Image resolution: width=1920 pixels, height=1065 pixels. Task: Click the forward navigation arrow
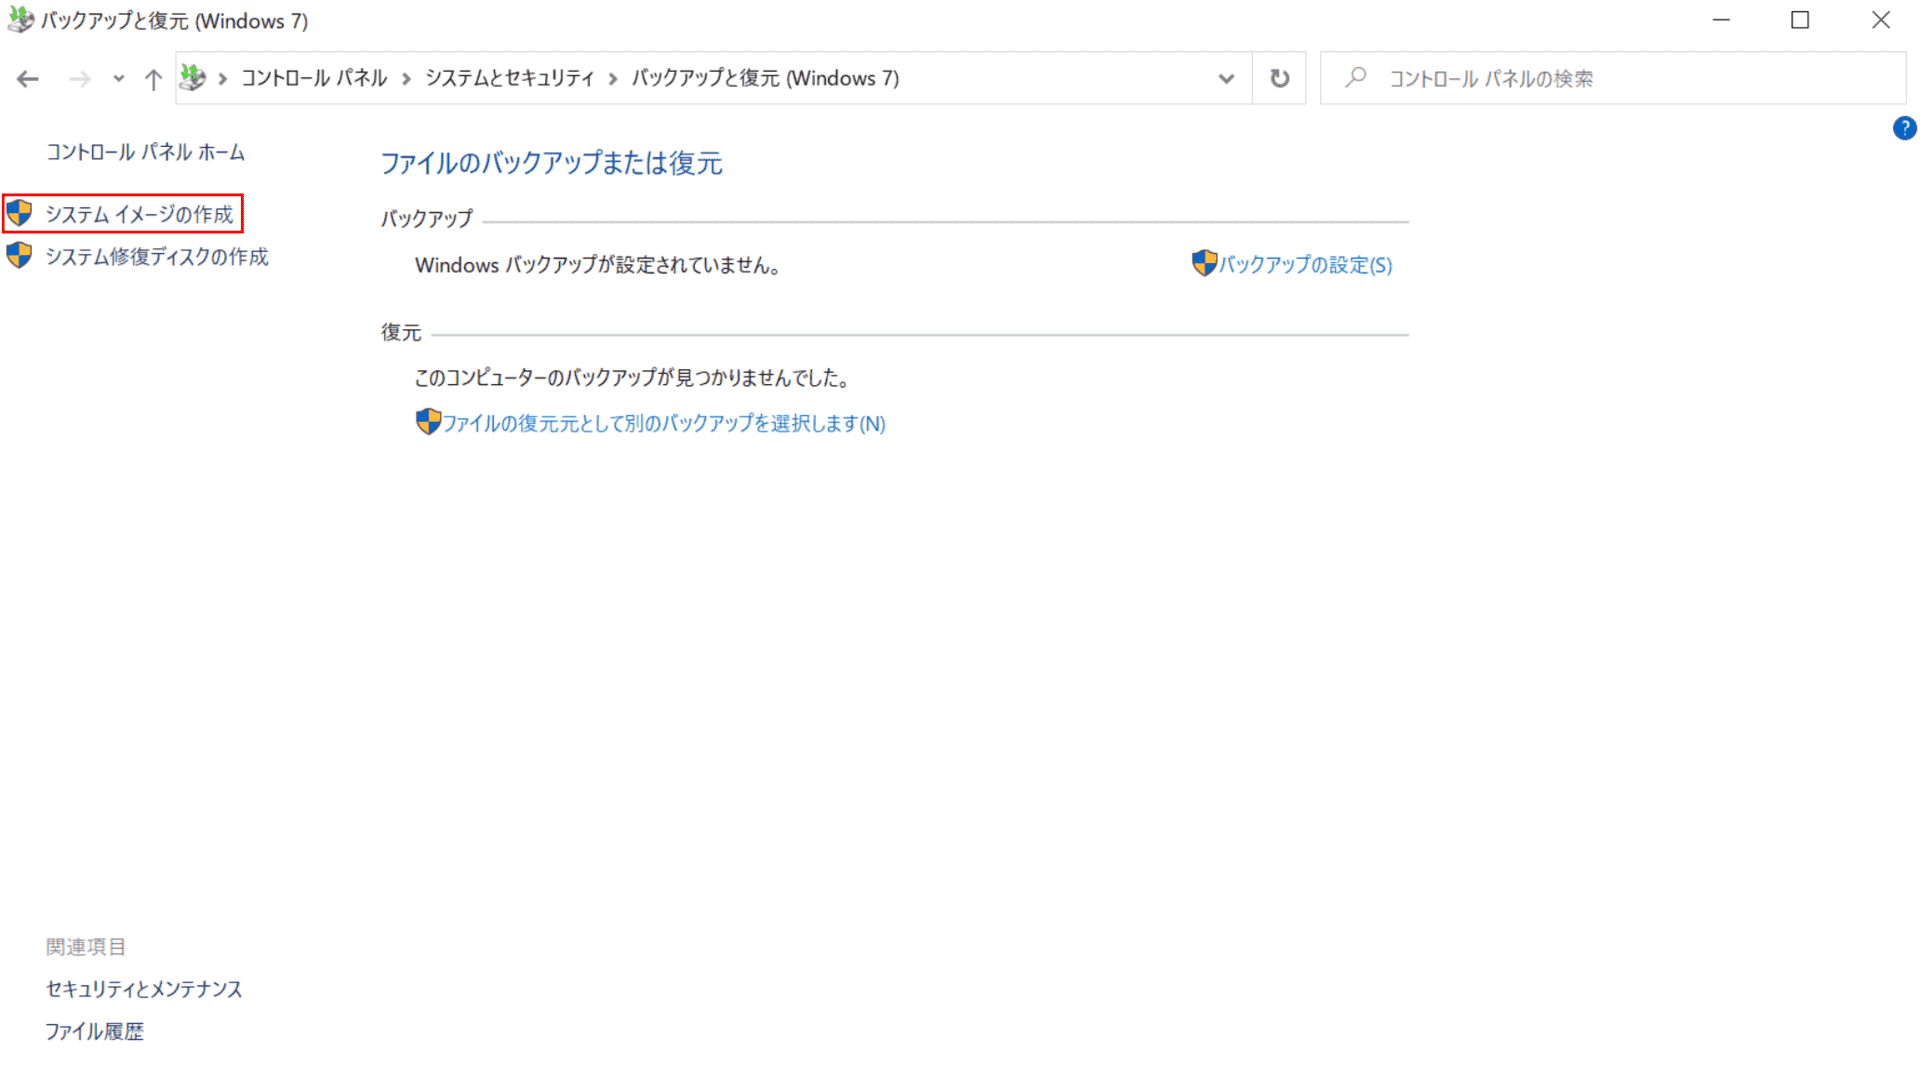(x=79, y=79)
